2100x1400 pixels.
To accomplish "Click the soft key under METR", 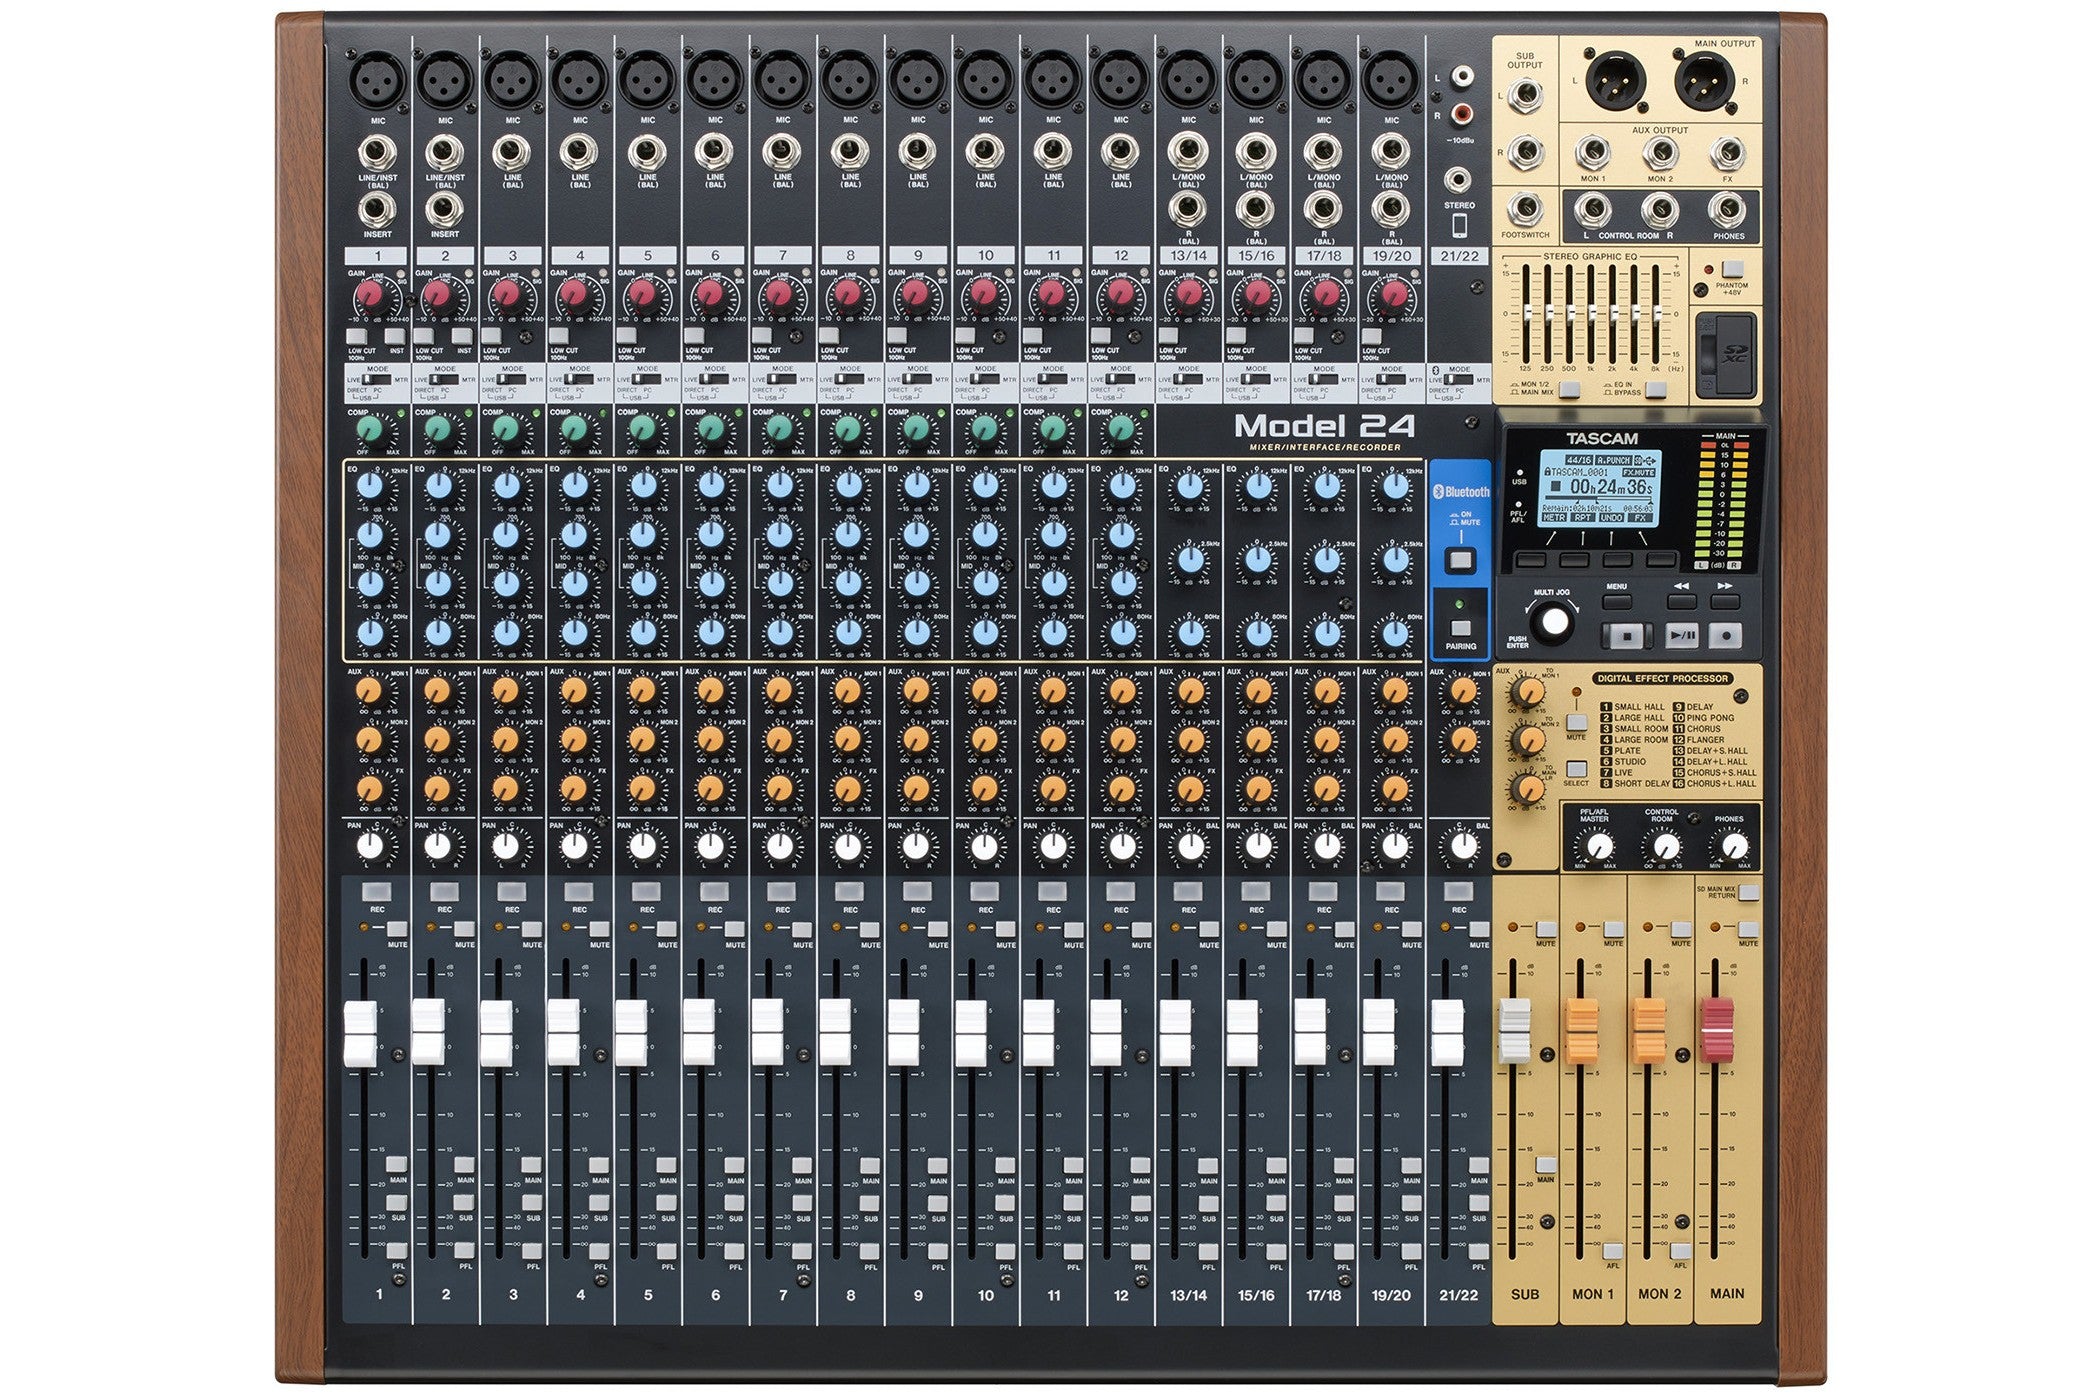I will (1530, 559).
